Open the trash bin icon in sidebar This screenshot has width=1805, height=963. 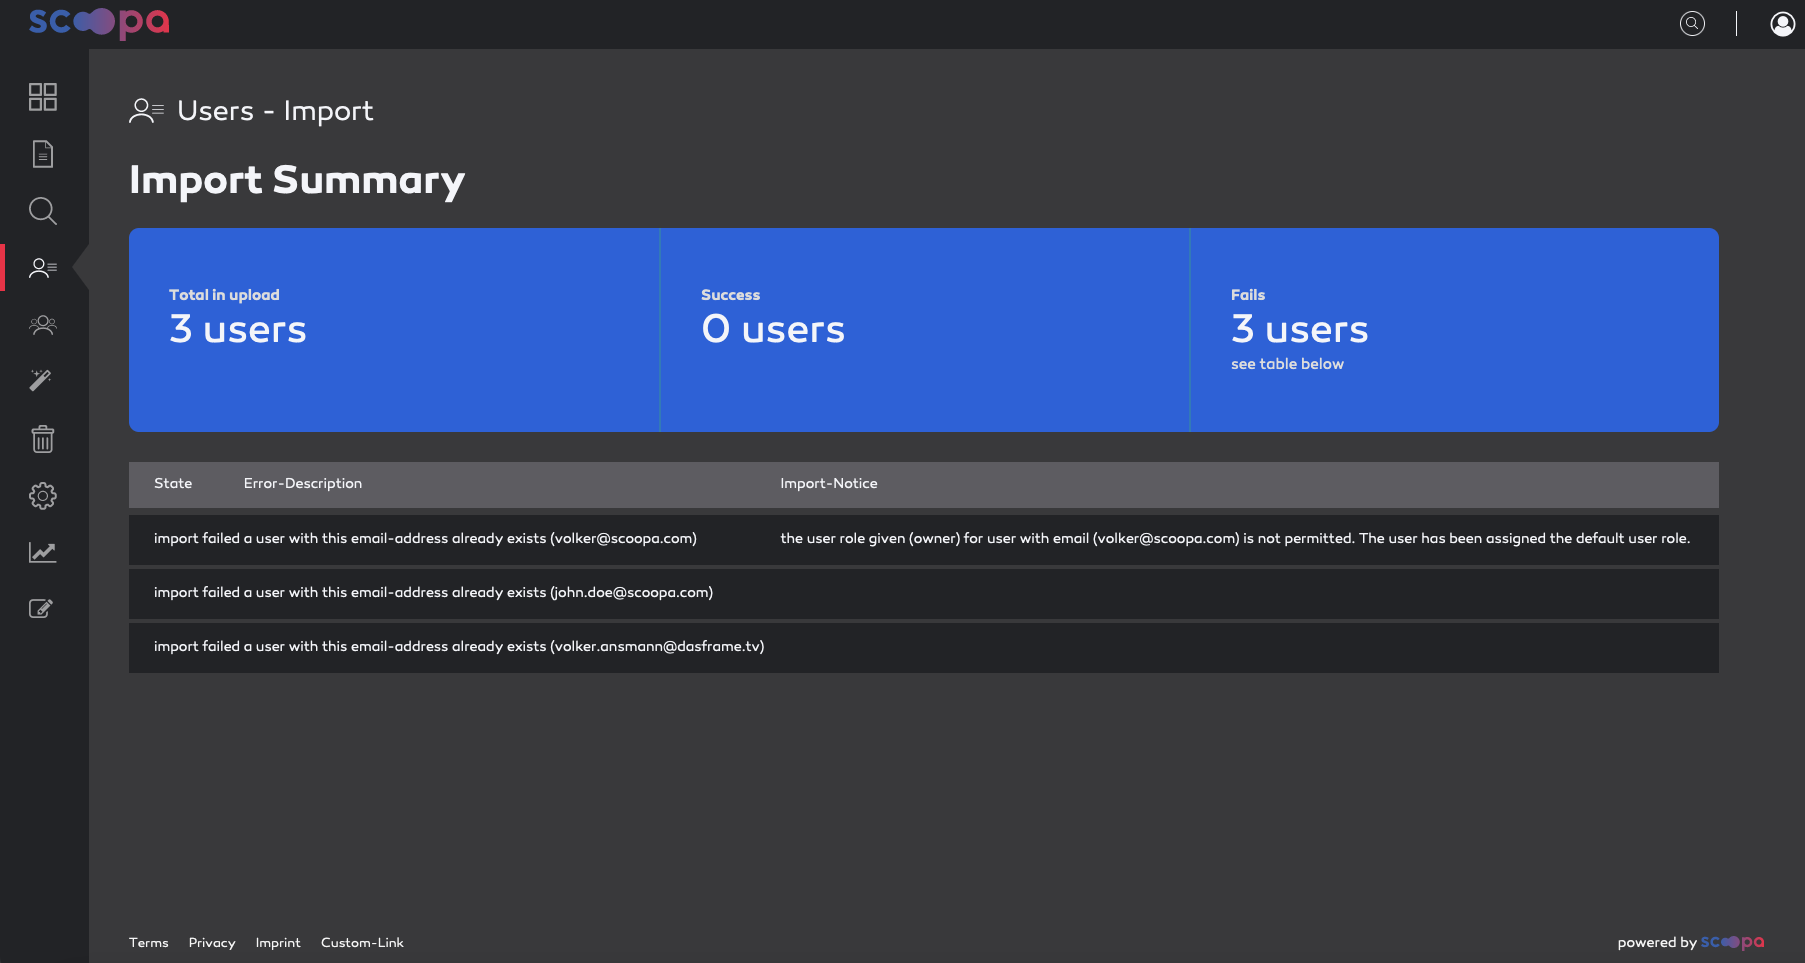[42, 438]
